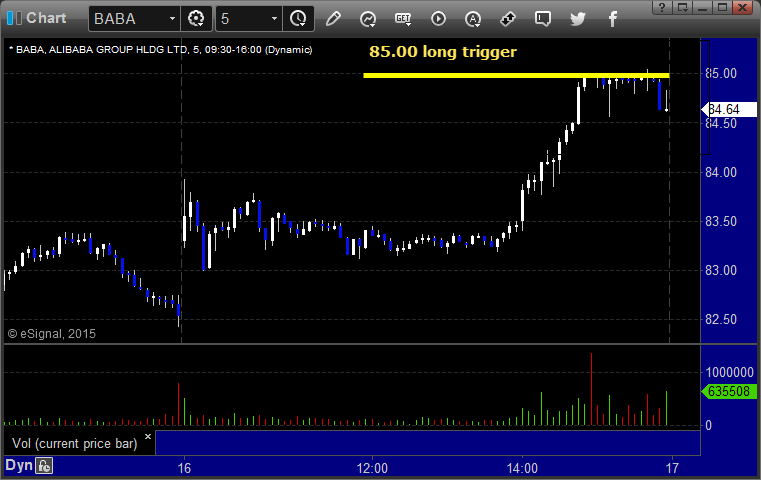Image resolution: width=761 pixels, height=480 pixels.
Task: Click the 82.50 price axis label
Action: pyautogui.click(x=721, y=319)
